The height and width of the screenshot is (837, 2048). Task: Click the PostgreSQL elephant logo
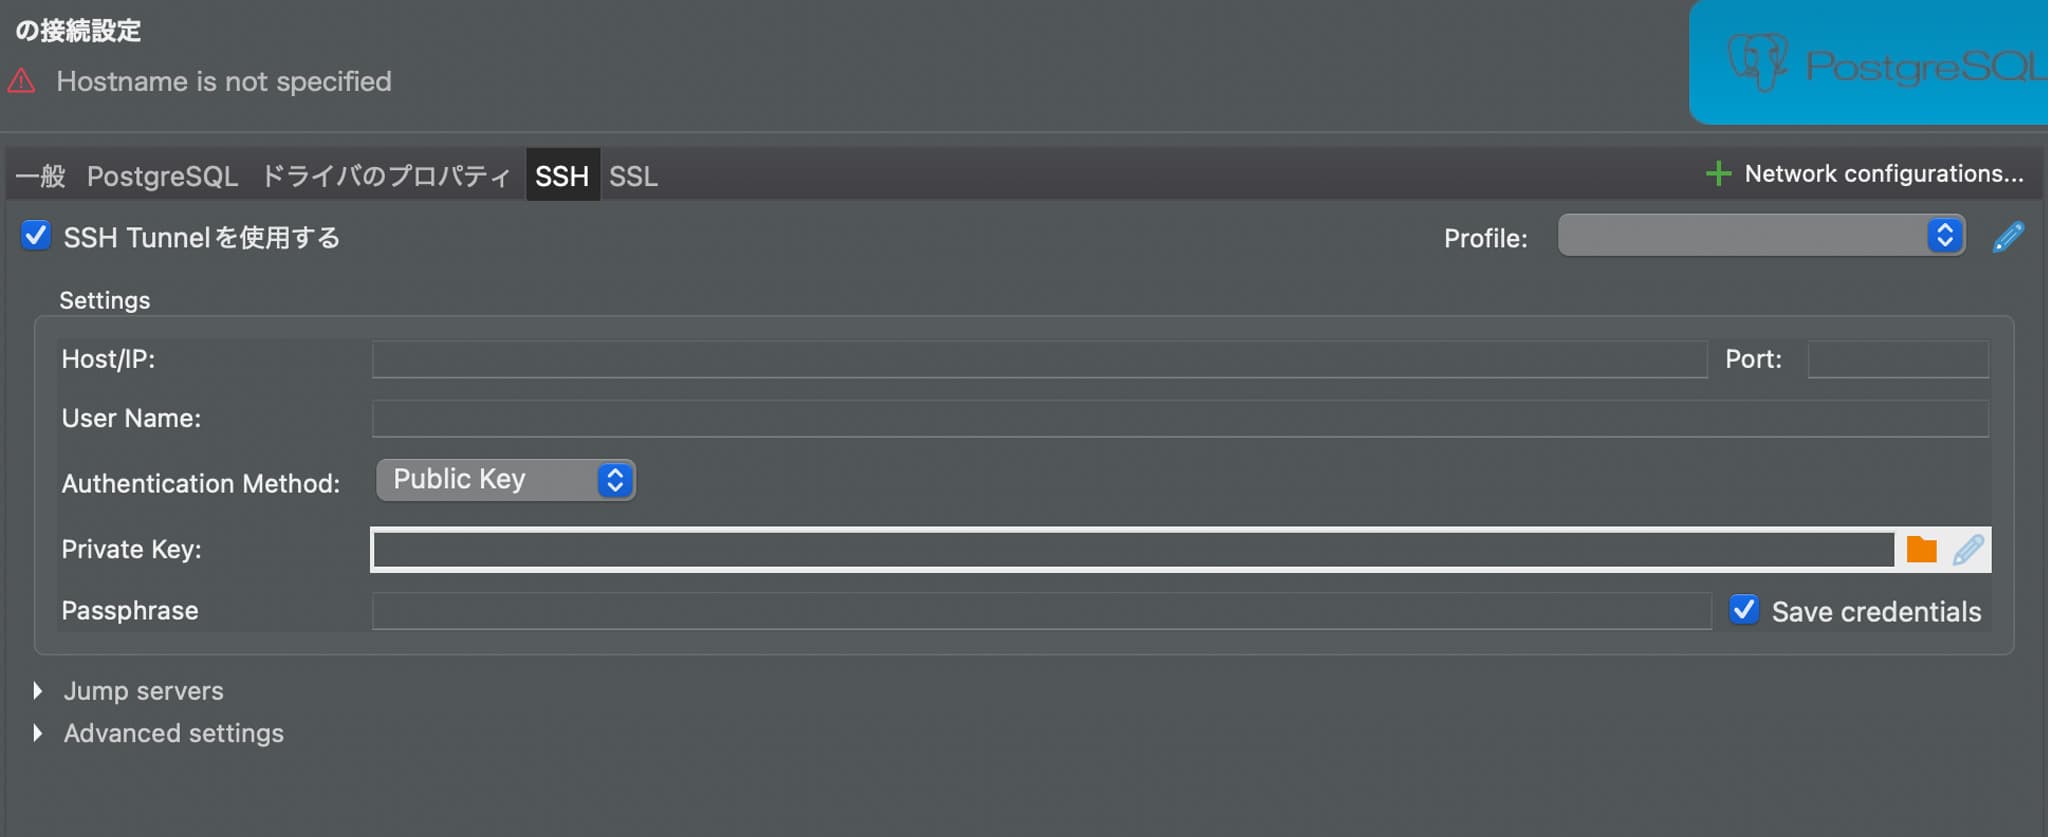pyautogui.click(x=1757, y=62)
